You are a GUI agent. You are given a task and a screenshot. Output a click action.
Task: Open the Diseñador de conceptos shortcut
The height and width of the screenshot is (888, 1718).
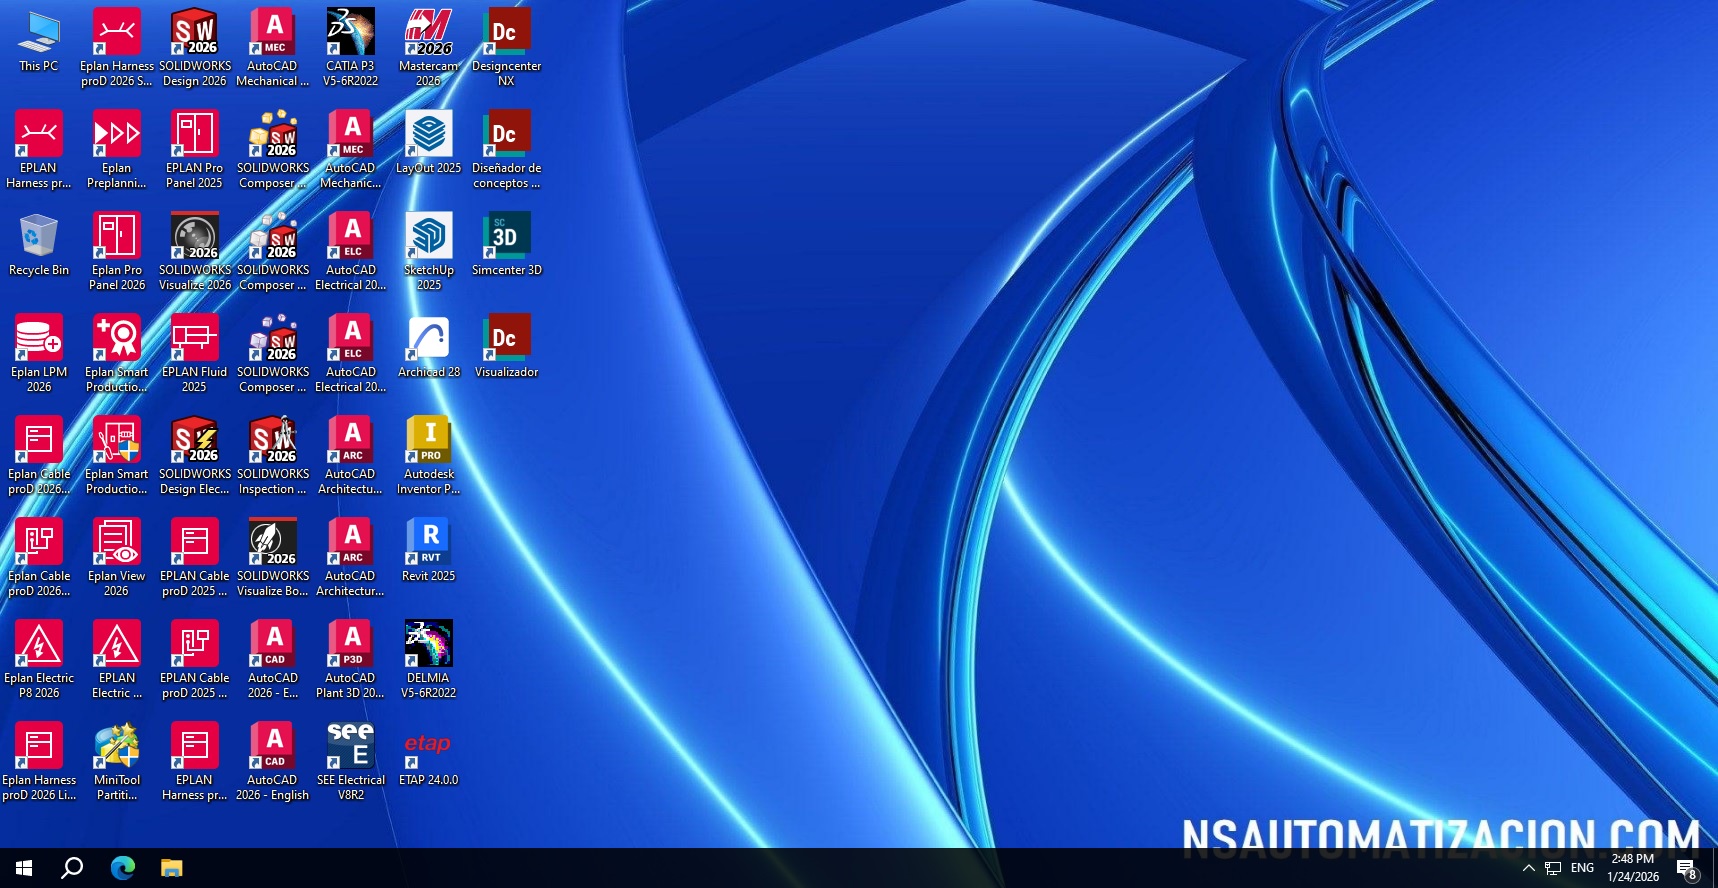click(507, 150)
